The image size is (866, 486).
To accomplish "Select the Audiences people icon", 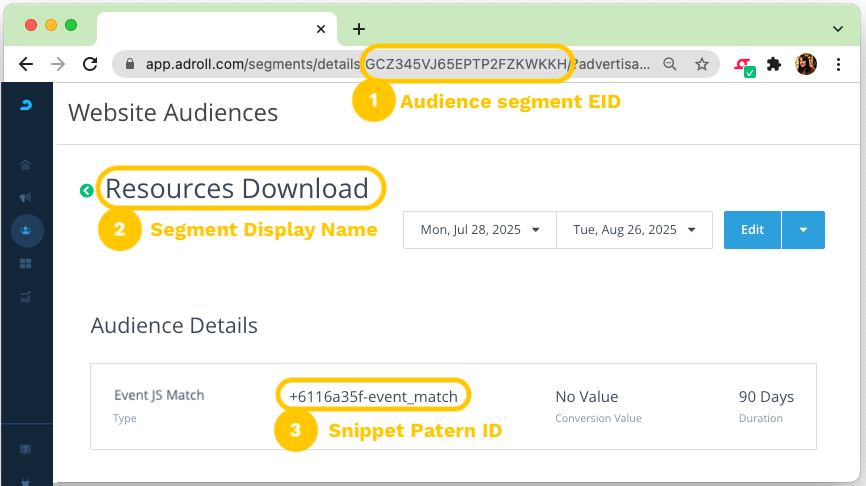I will 26,230.
